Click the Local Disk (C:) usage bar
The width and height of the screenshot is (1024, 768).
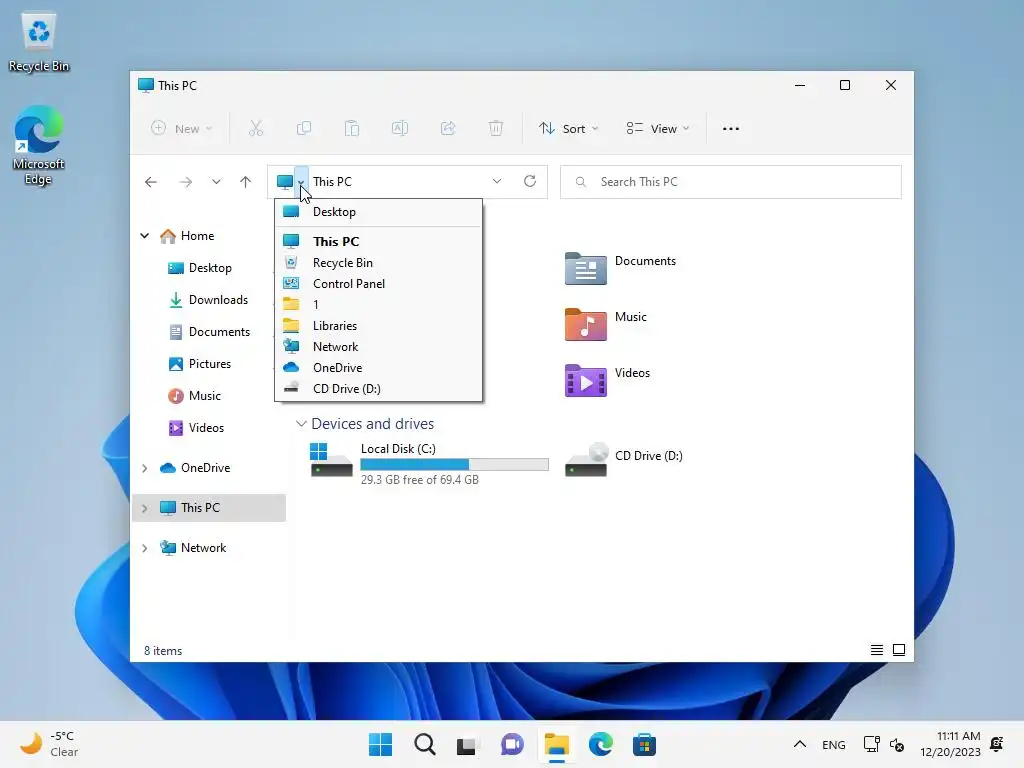[x=455, y=464]
